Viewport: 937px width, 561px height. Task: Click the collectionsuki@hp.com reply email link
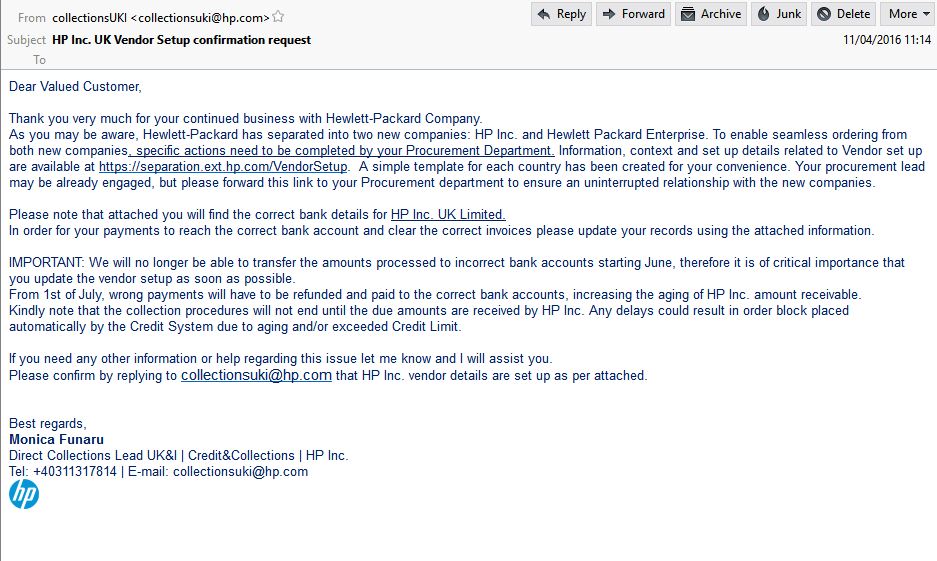pos(256,376)
